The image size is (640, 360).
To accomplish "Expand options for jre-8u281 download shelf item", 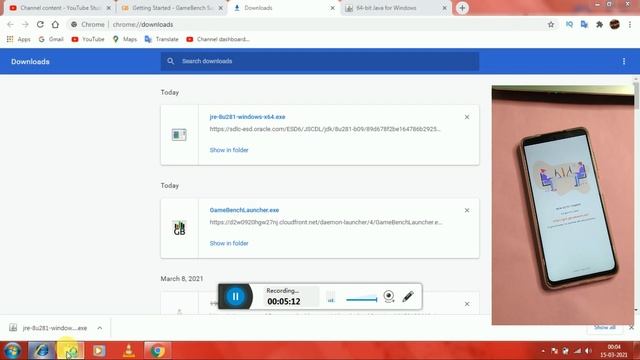I will pyautogui.click(x=100, y=328).
